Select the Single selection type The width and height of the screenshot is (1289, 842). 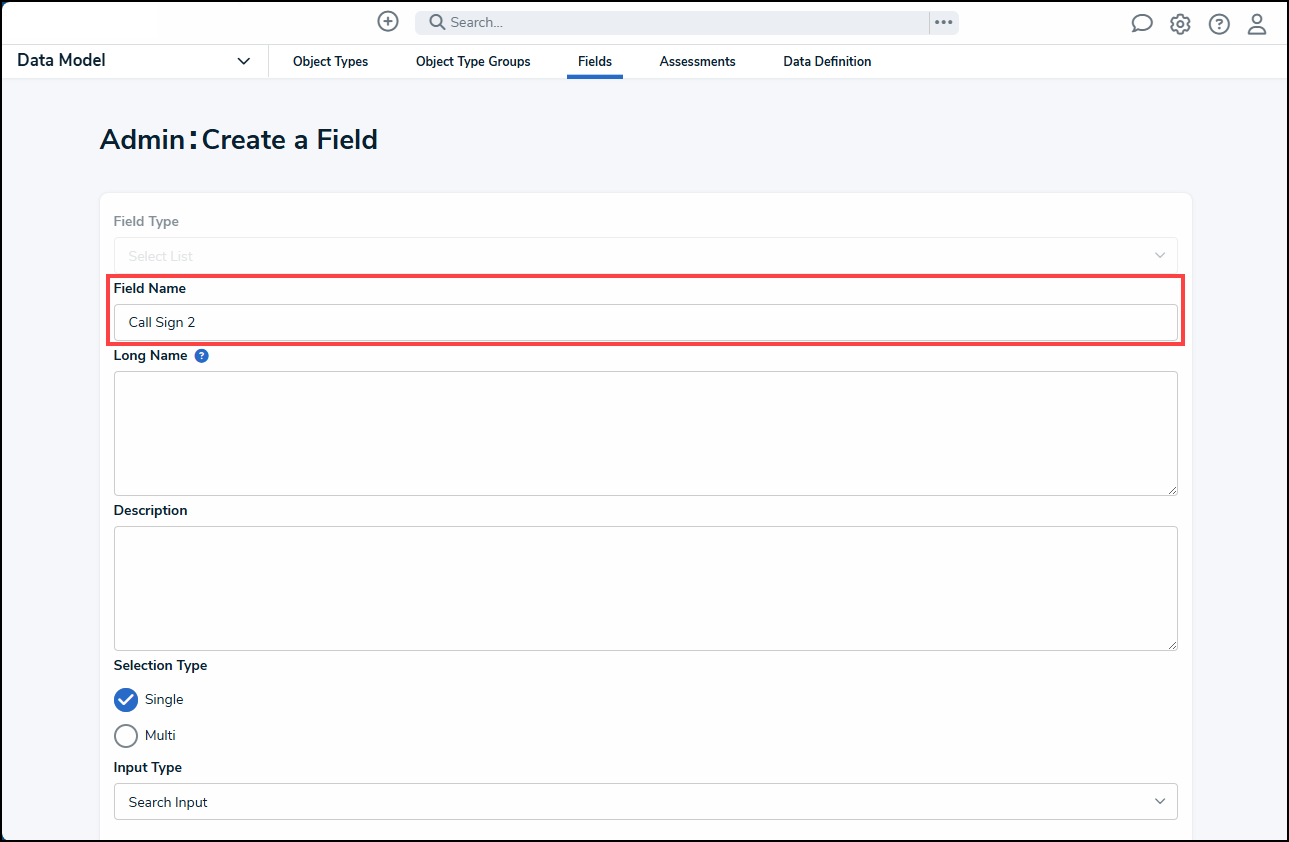click(126, 699)
